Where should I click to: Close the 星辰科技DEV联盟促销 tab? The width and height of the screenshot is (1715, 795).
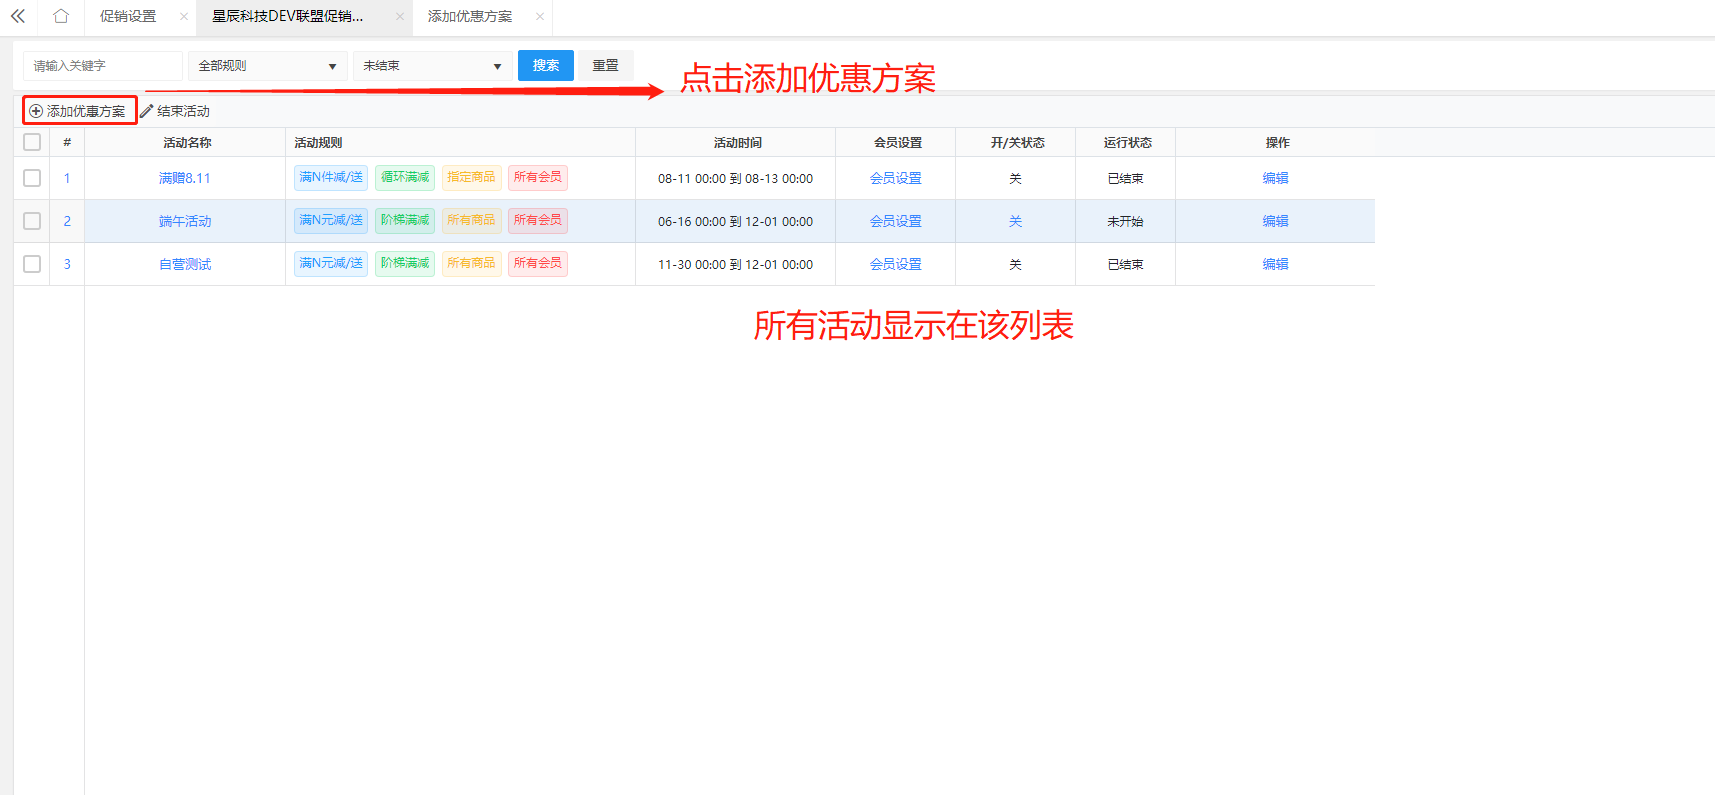click(x=399, y=16)
